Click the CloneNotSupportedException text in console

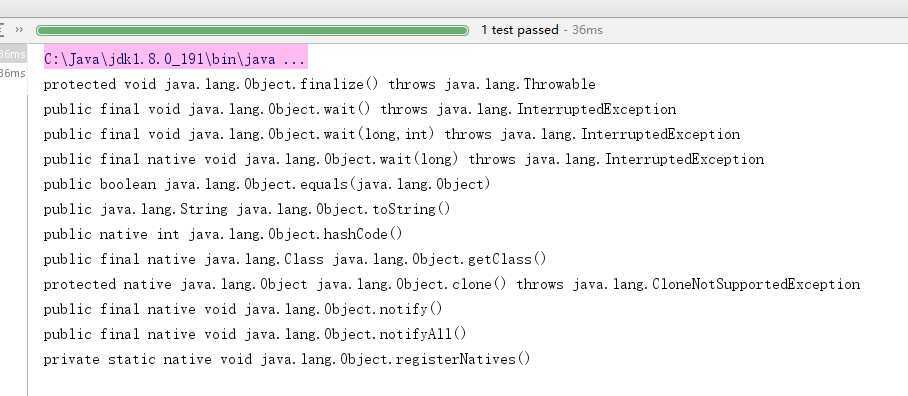point(756,284)
